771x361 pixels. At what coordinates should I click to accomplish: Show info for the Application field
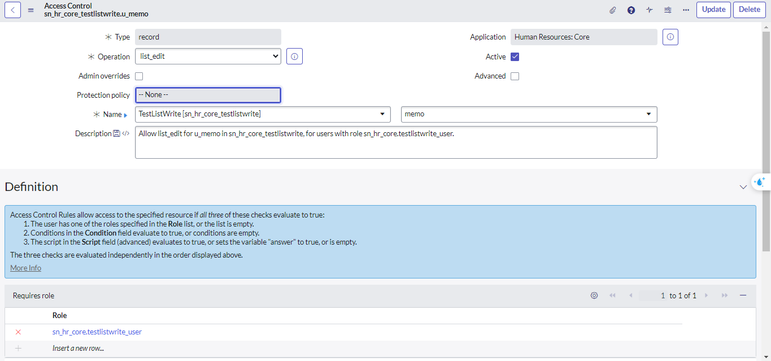pos(670,37)
